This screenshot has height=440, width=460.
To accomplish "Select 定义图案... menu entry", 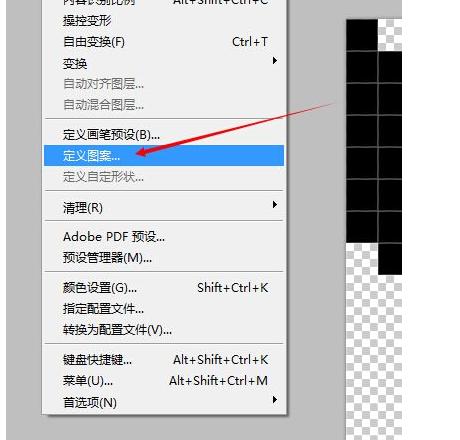I will point(164,155).
